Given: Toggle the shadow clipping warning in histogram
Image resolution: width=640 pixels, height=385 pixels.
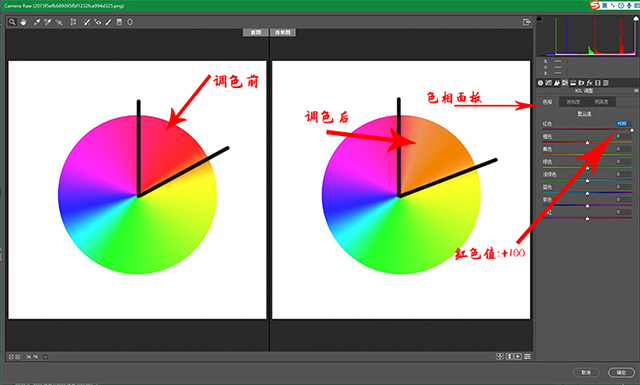Looking at the screenshot, I should pyautogui.click(x=539, y=19).
